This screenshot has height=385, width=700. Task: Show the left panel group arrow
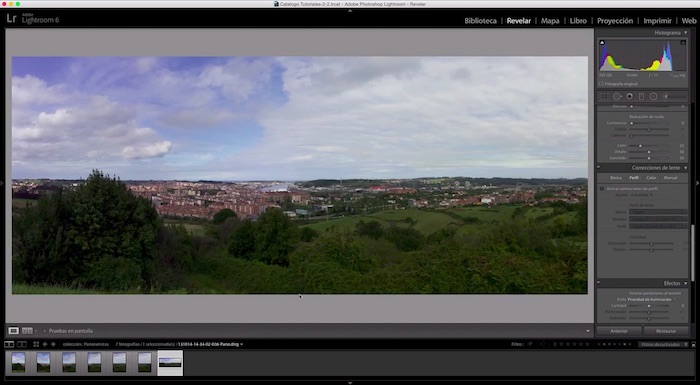tap(2, 183)
